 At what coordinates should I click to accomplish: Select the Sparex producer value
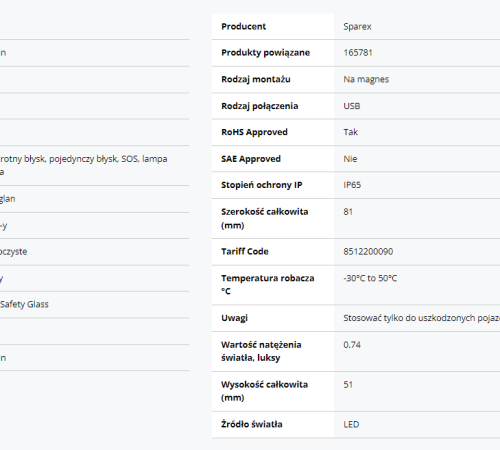tap(357, 27)
